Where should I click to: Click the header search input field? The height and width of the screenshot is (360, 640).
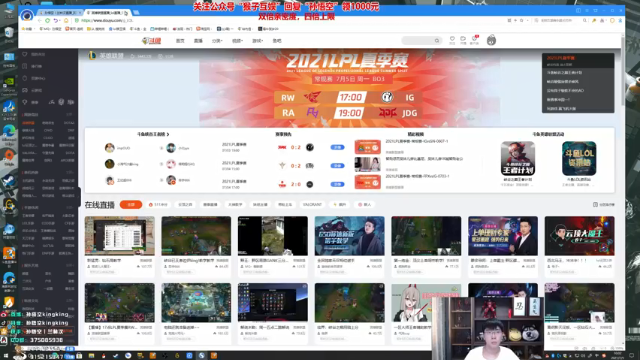coord(418,41)
